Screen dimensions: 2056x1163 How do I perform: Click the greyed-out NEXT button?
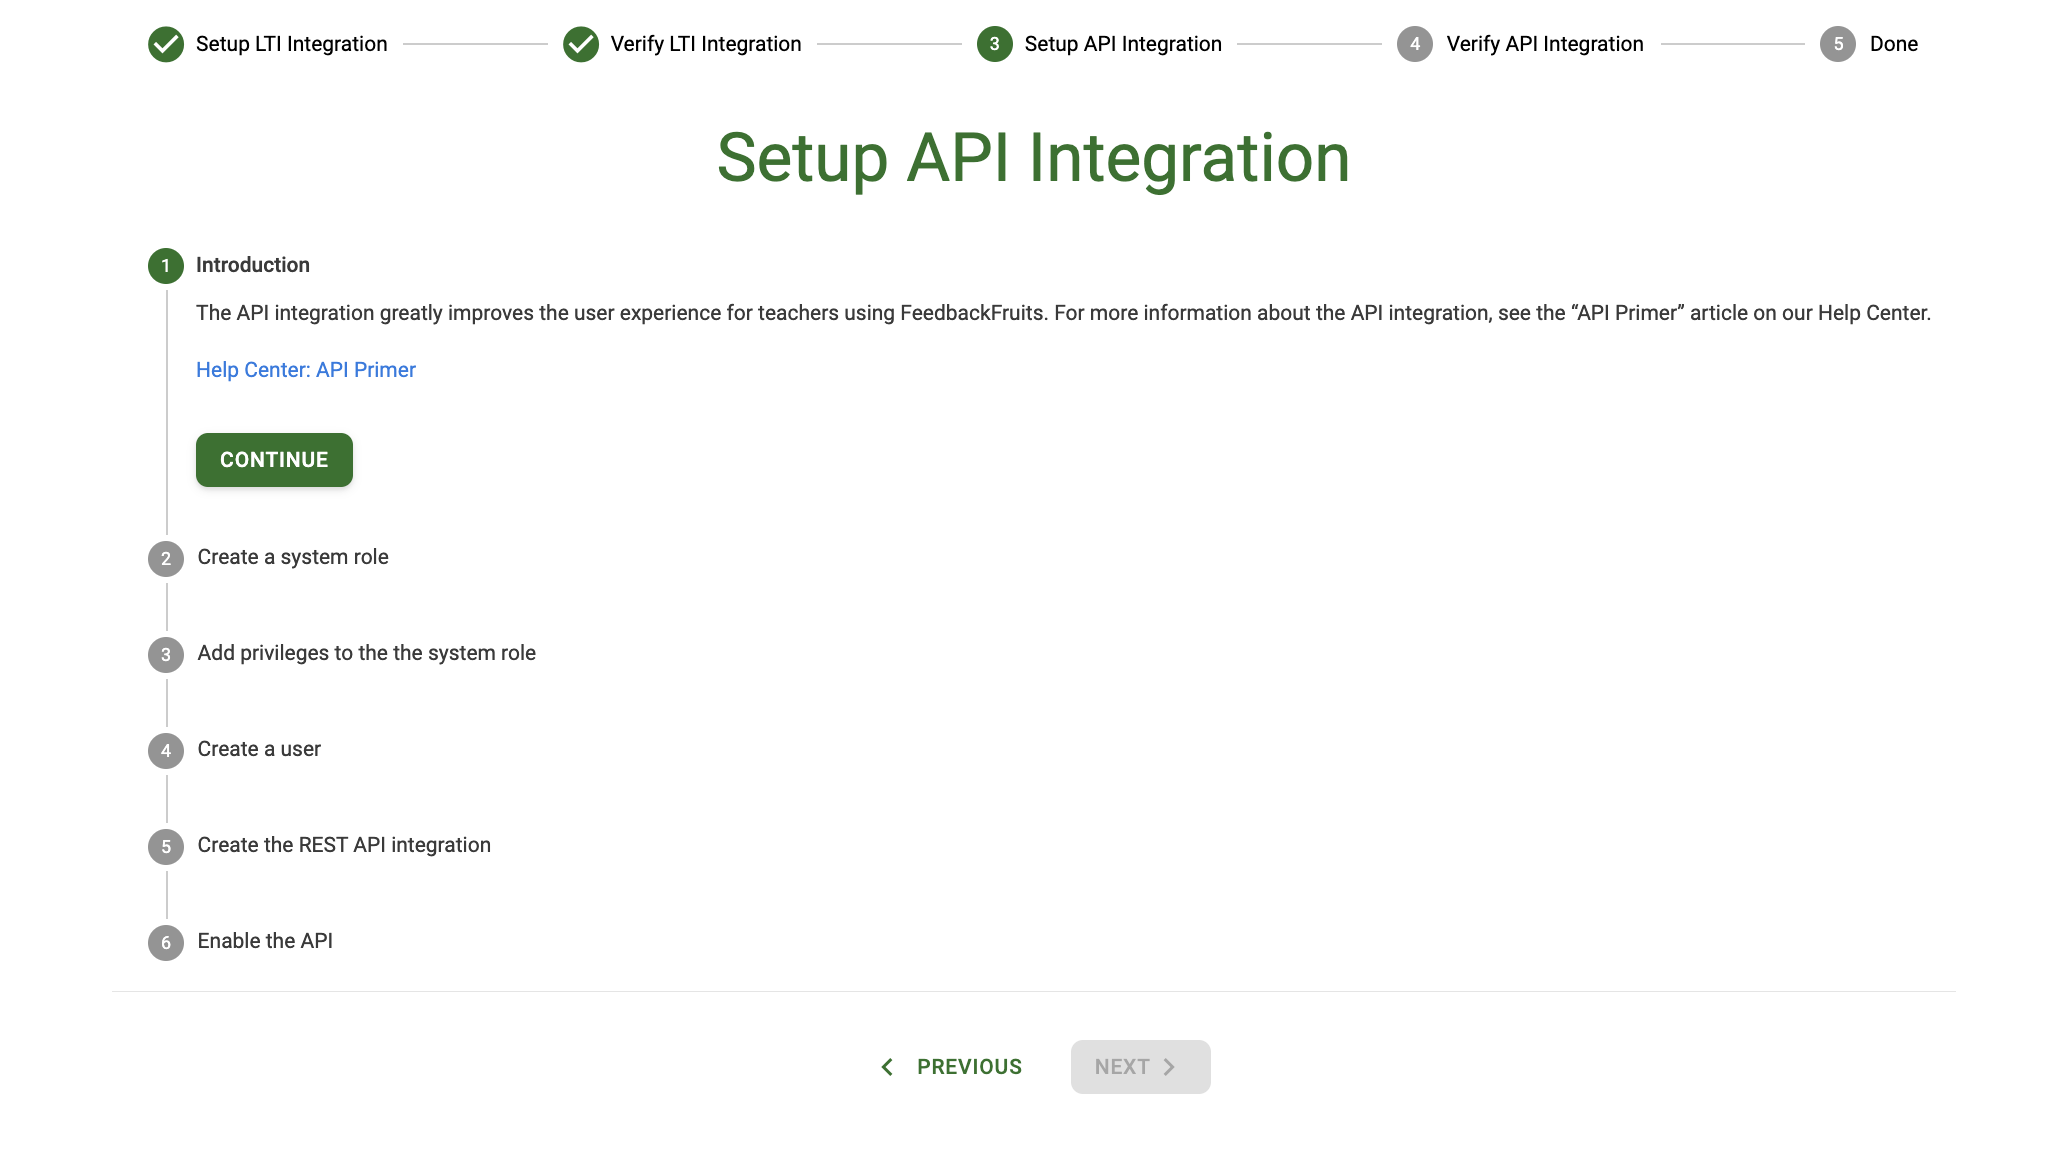1141,1067
